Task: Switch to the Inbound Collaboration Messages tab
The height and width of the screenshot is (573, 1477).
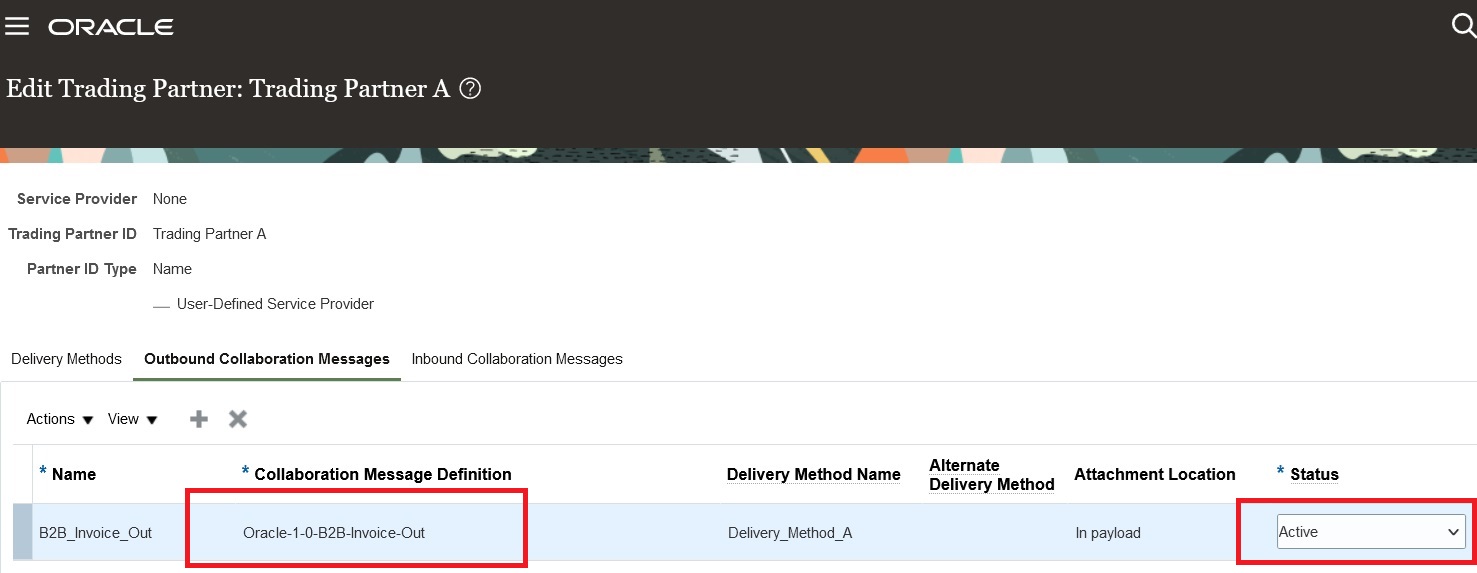Action: coord(517,359)
